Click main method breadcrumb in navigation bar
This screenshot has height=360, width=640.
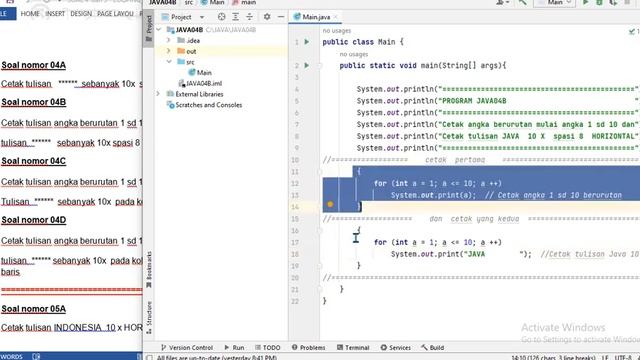coord(244,2)
